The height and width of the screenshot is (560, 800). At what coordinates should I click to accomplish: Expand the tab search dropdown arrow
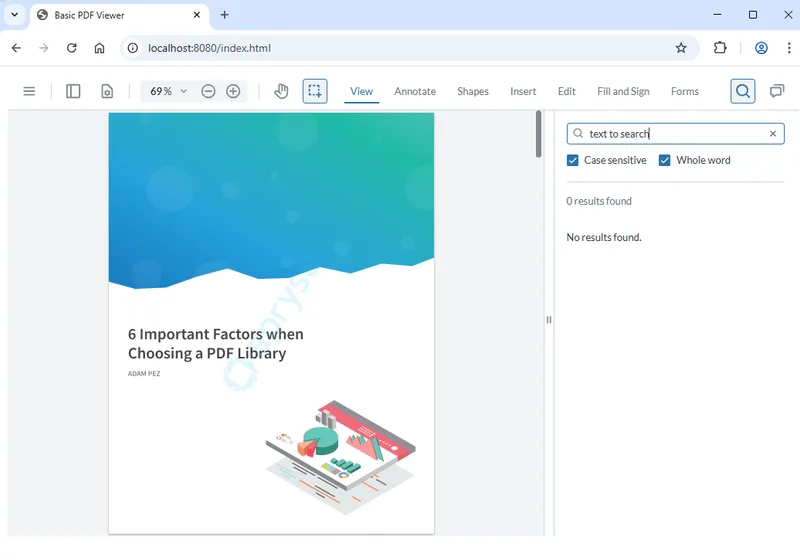tap(14, 15)
